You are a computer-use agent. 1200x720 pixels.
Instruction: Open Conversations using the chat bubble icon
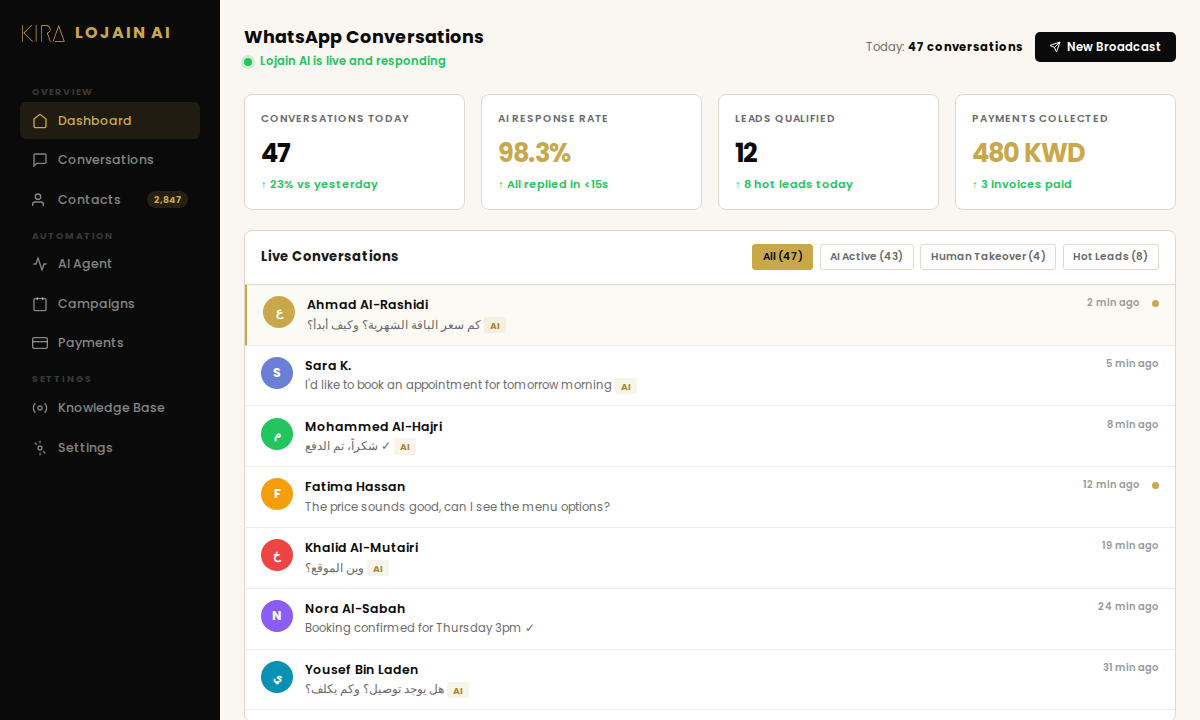39,159
